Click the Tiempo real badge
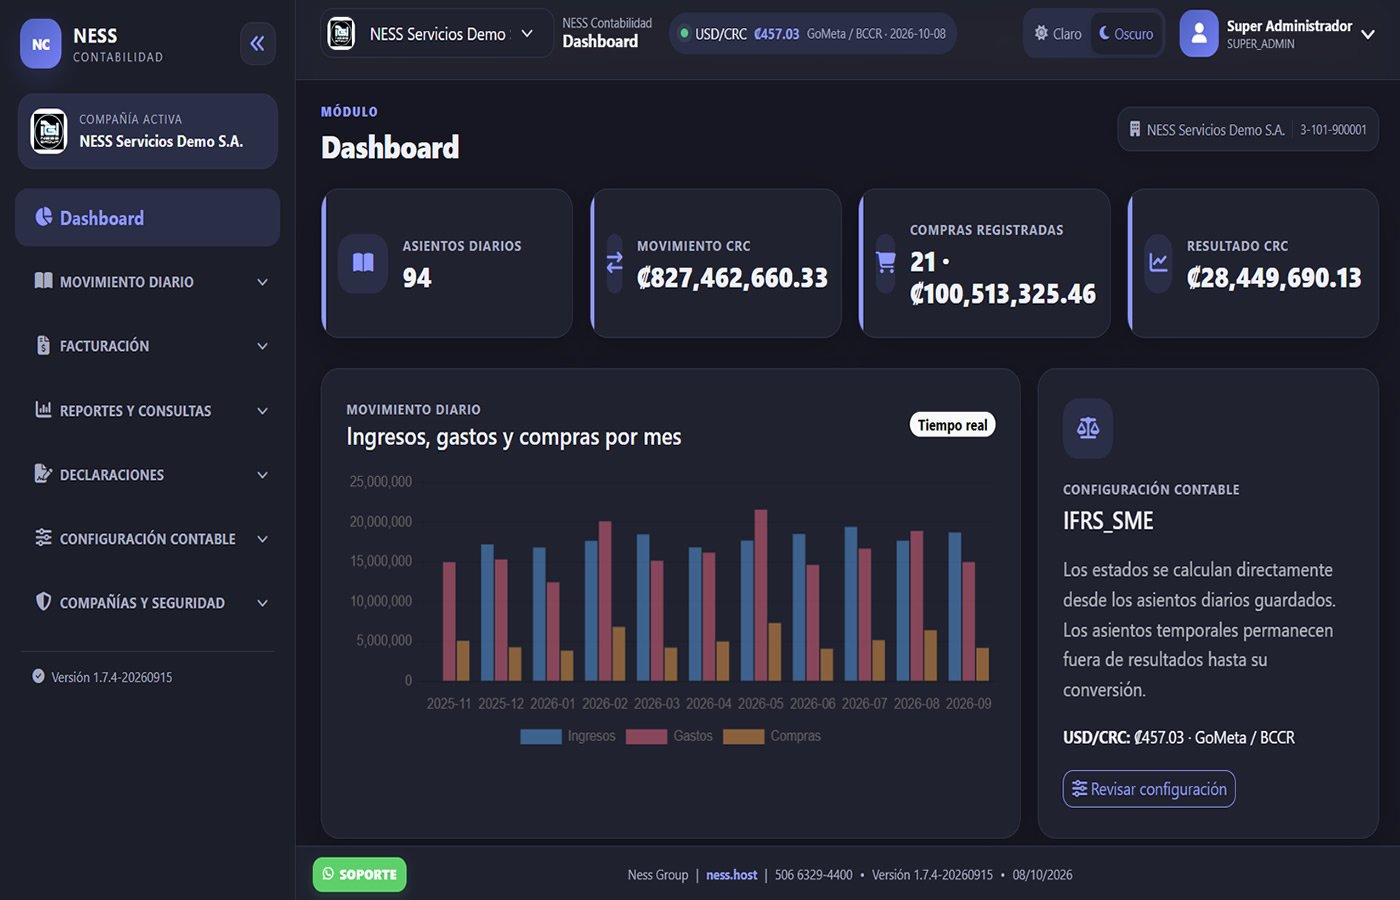 click(953, 425)
